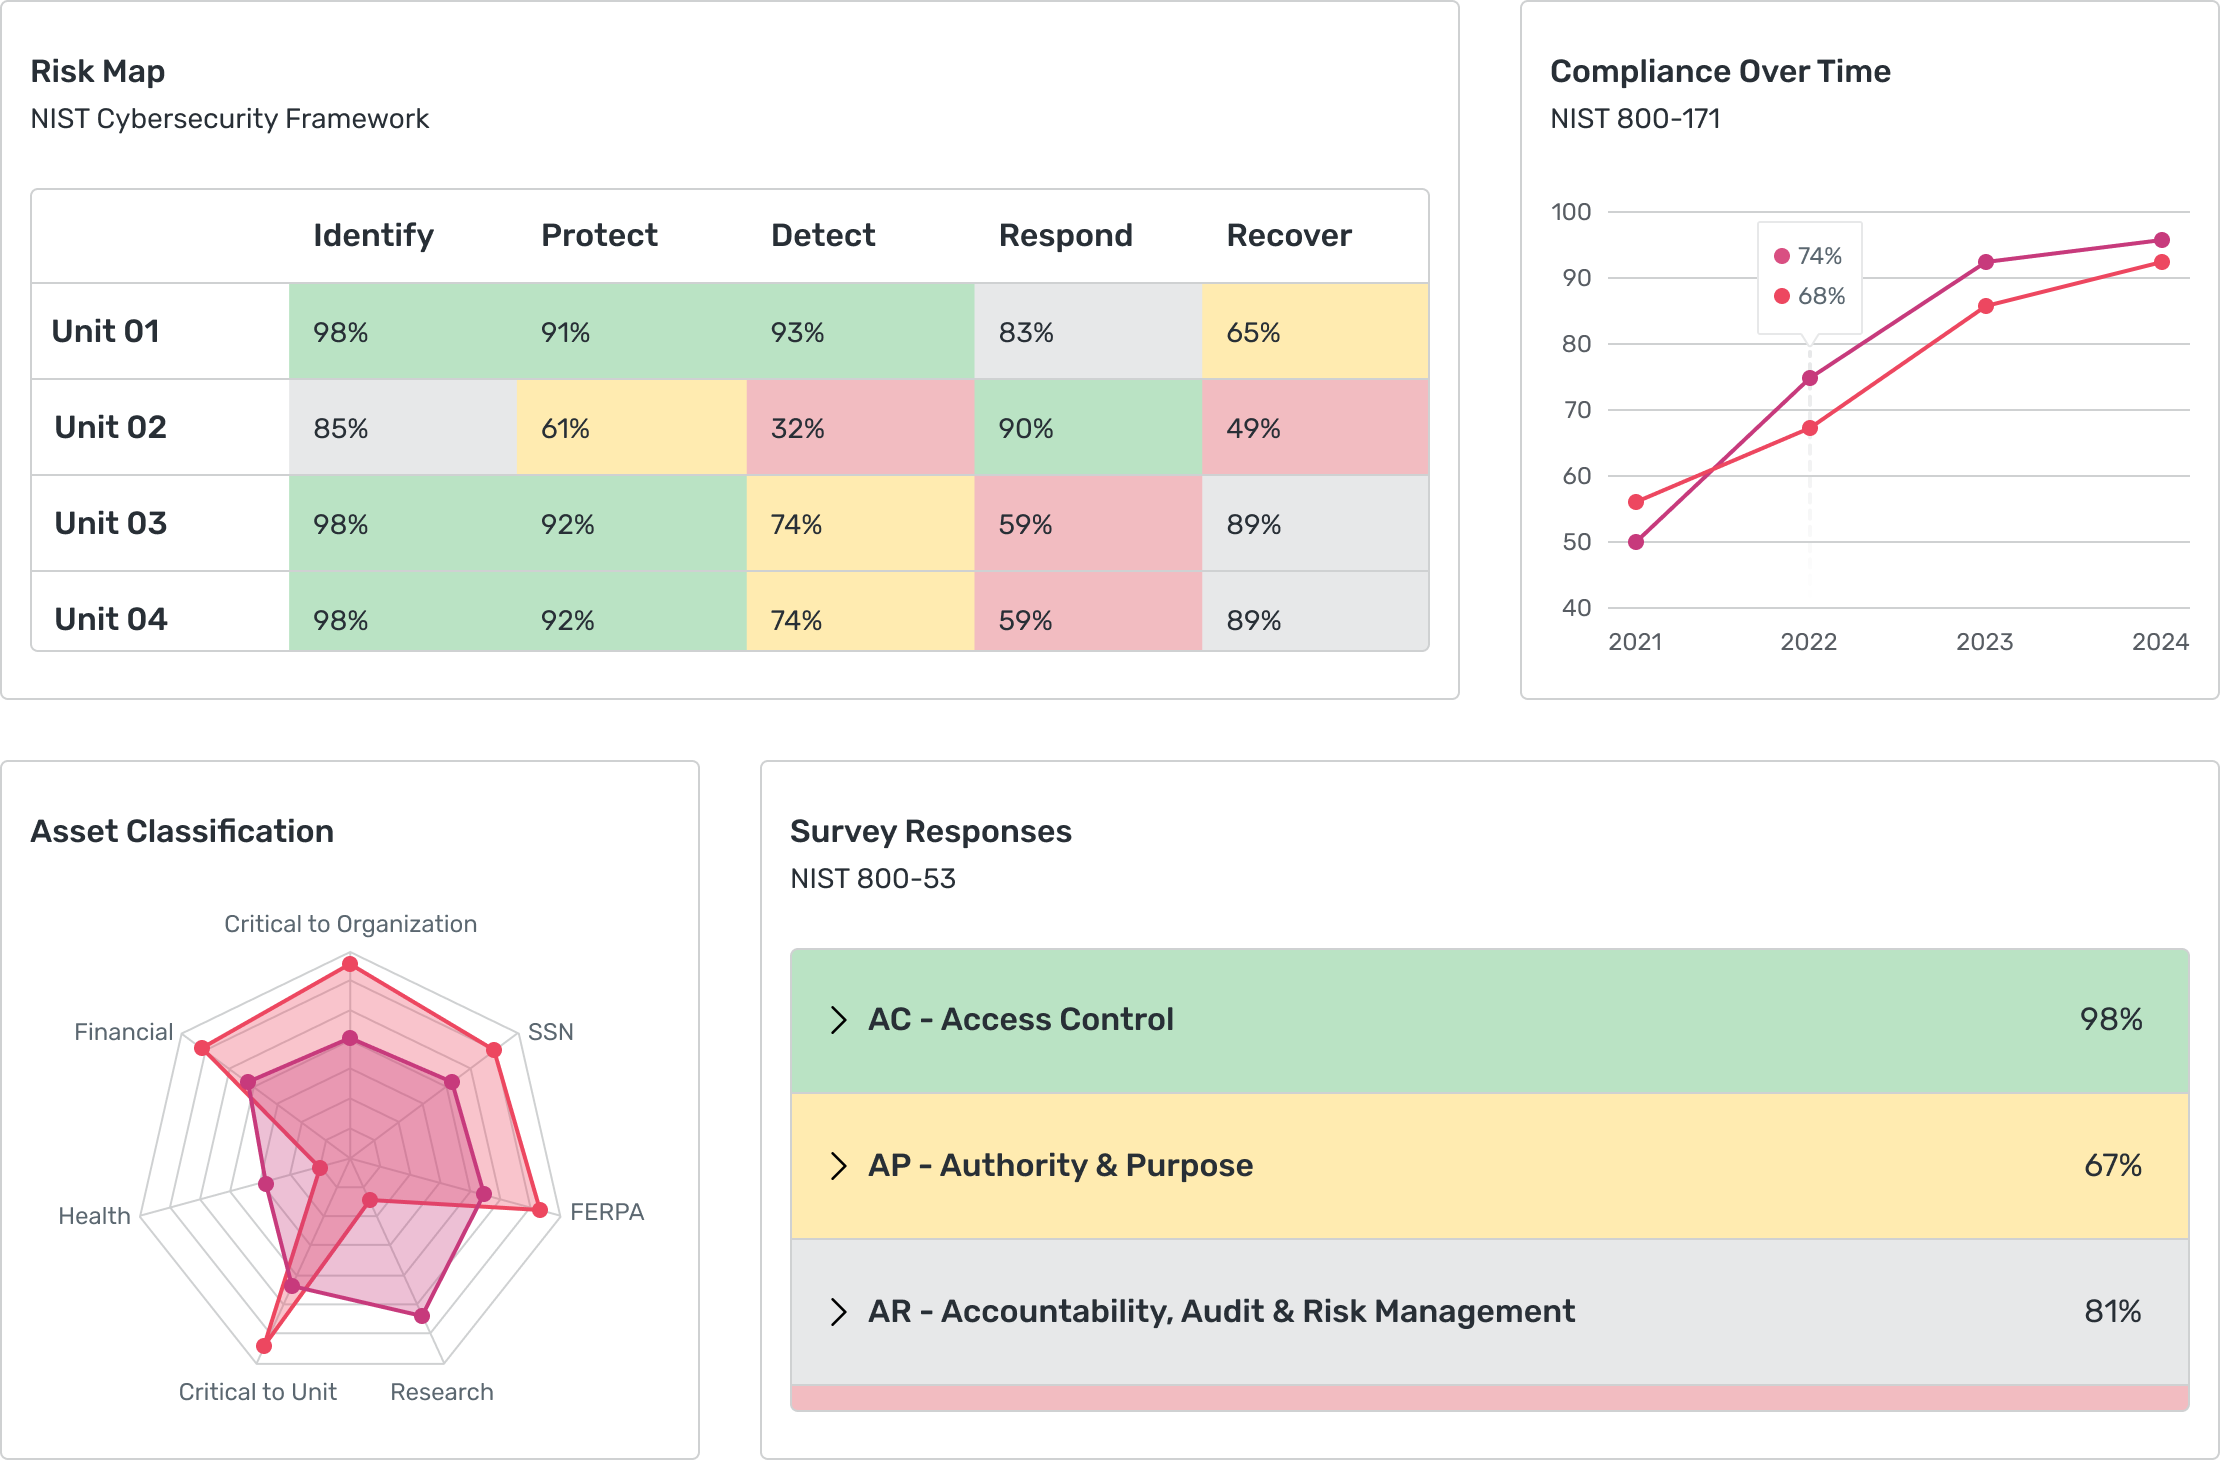The image size is (2220, 1460).
Task: Expand the AR - Accountability, Audit & Risk Management chevron
Action: click(x=838, y=1311)
